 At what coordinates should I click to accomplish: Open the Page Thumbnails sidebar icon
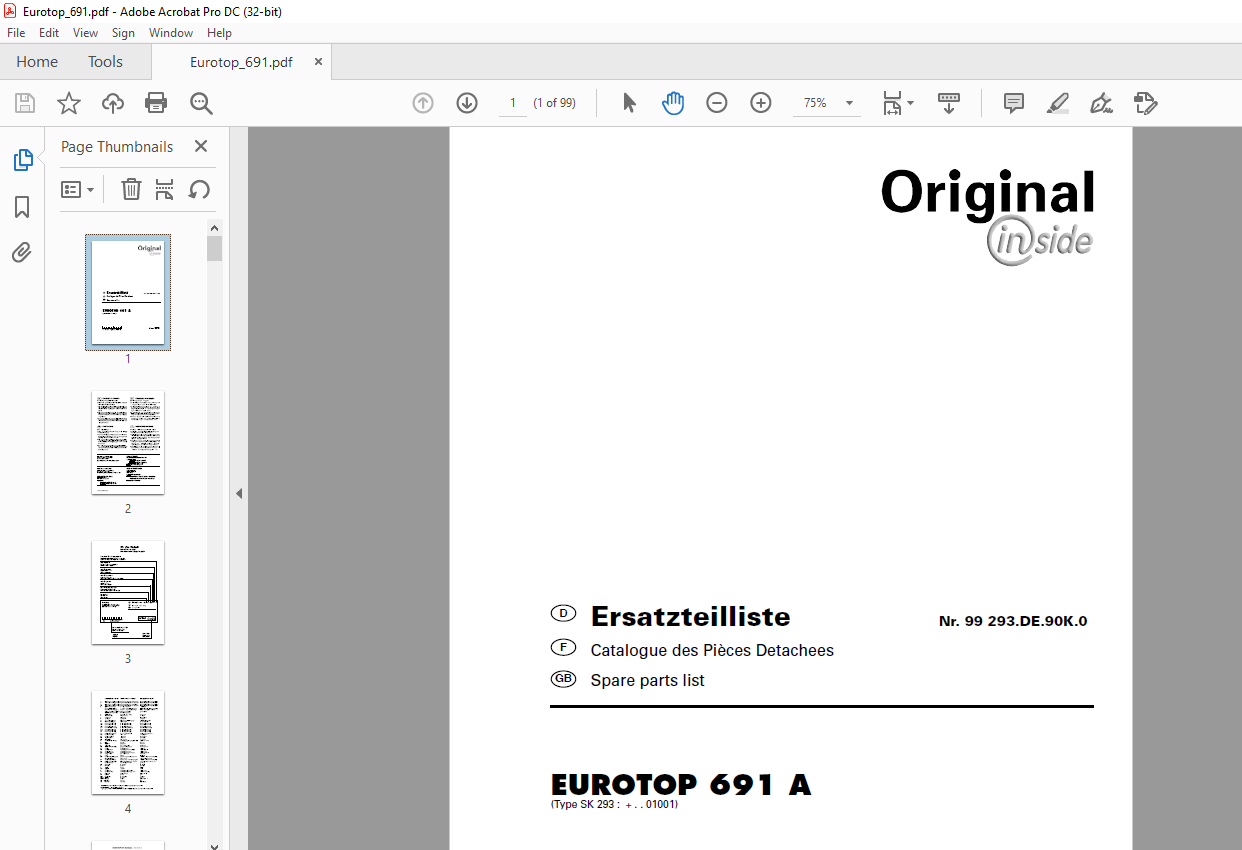22,160
